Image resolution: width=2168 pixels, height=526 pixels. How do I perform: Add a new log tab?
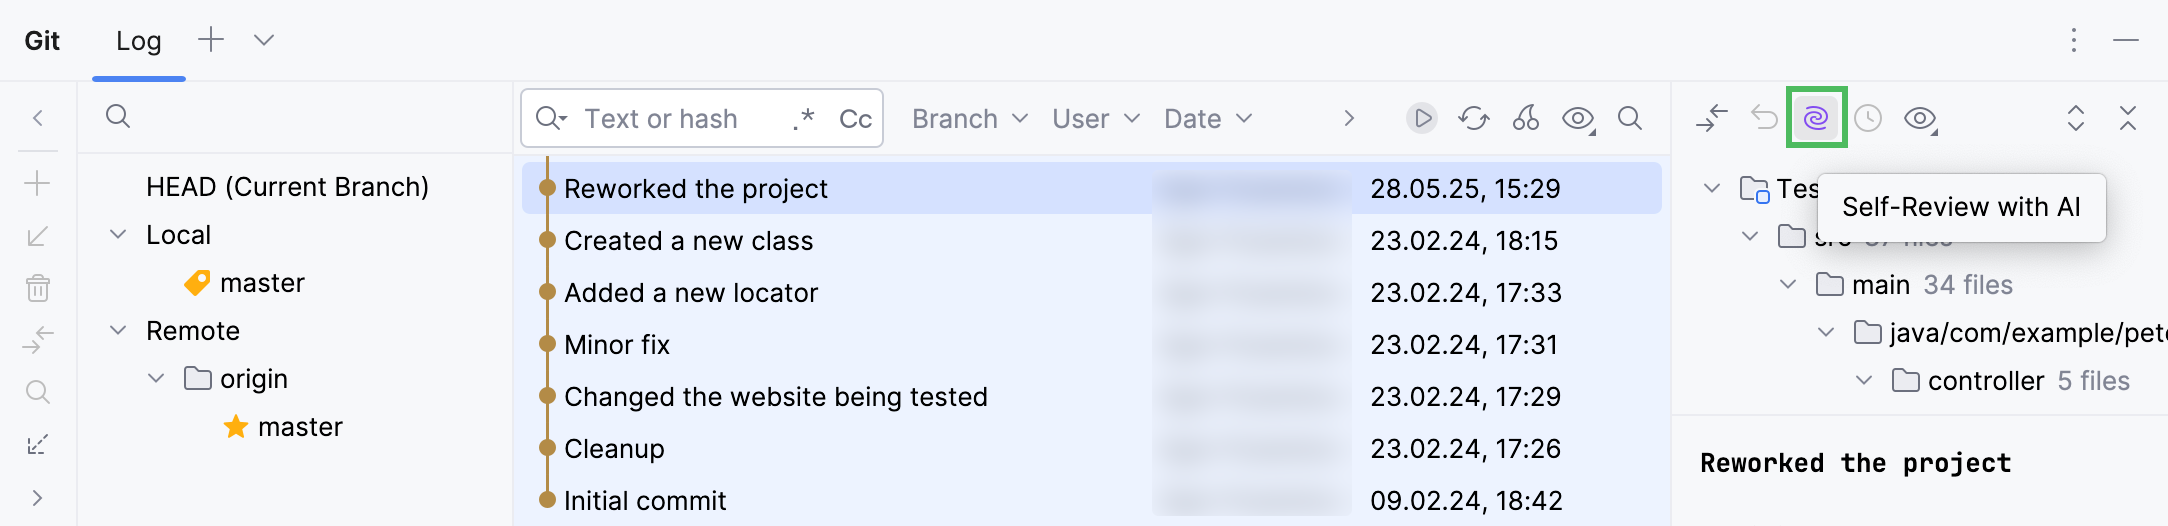tap(211, 40)
